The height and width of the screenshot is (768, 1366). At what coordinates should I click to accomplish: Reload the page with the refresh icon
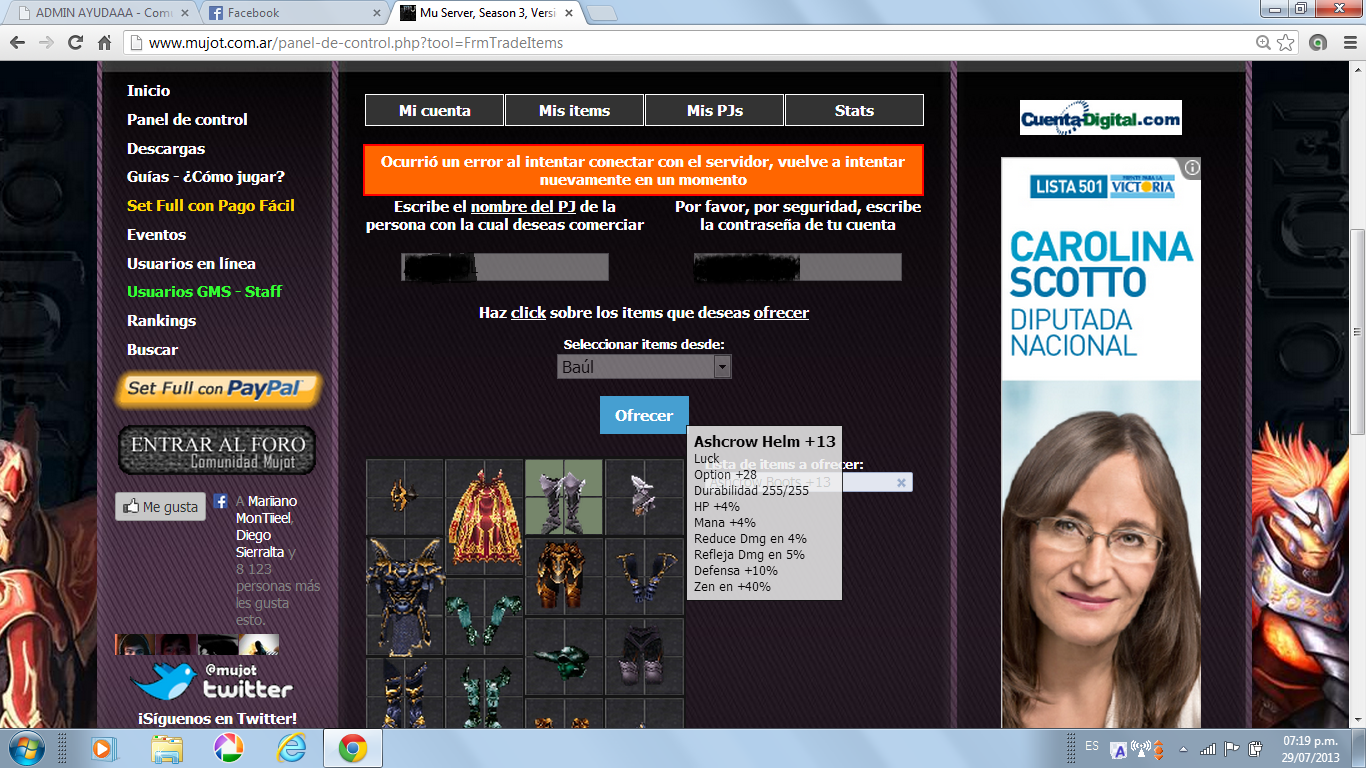[75, 43]
